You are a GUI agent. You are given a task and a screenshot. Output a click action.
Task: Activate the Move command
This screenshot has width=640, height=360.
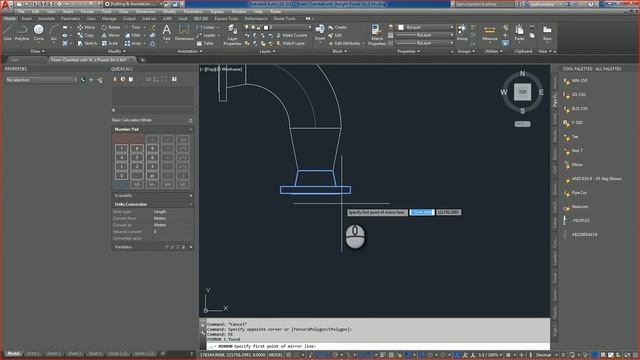86,27
